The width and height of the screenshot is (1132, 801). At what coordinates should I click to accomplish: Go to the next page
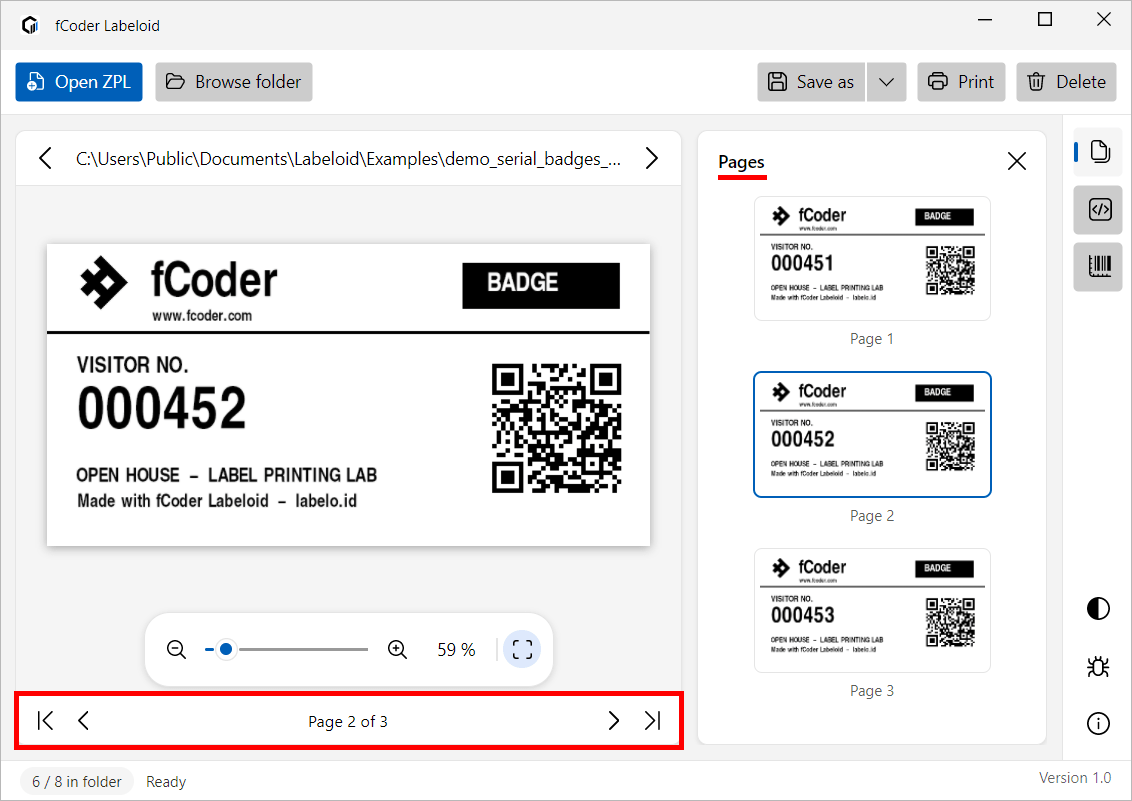click(614, 720)
